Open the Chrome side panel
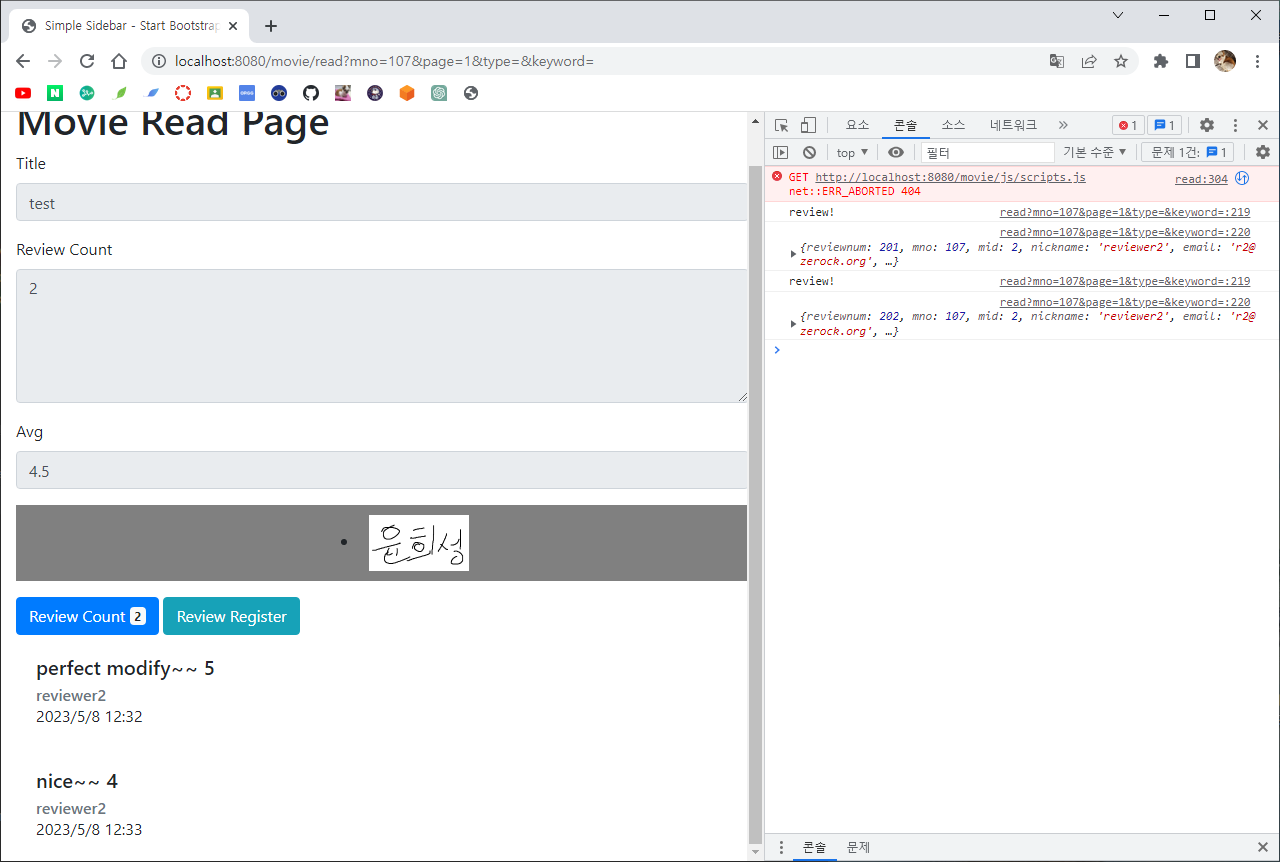This screenshot has height=862, width=1280. coord(1193,61)
